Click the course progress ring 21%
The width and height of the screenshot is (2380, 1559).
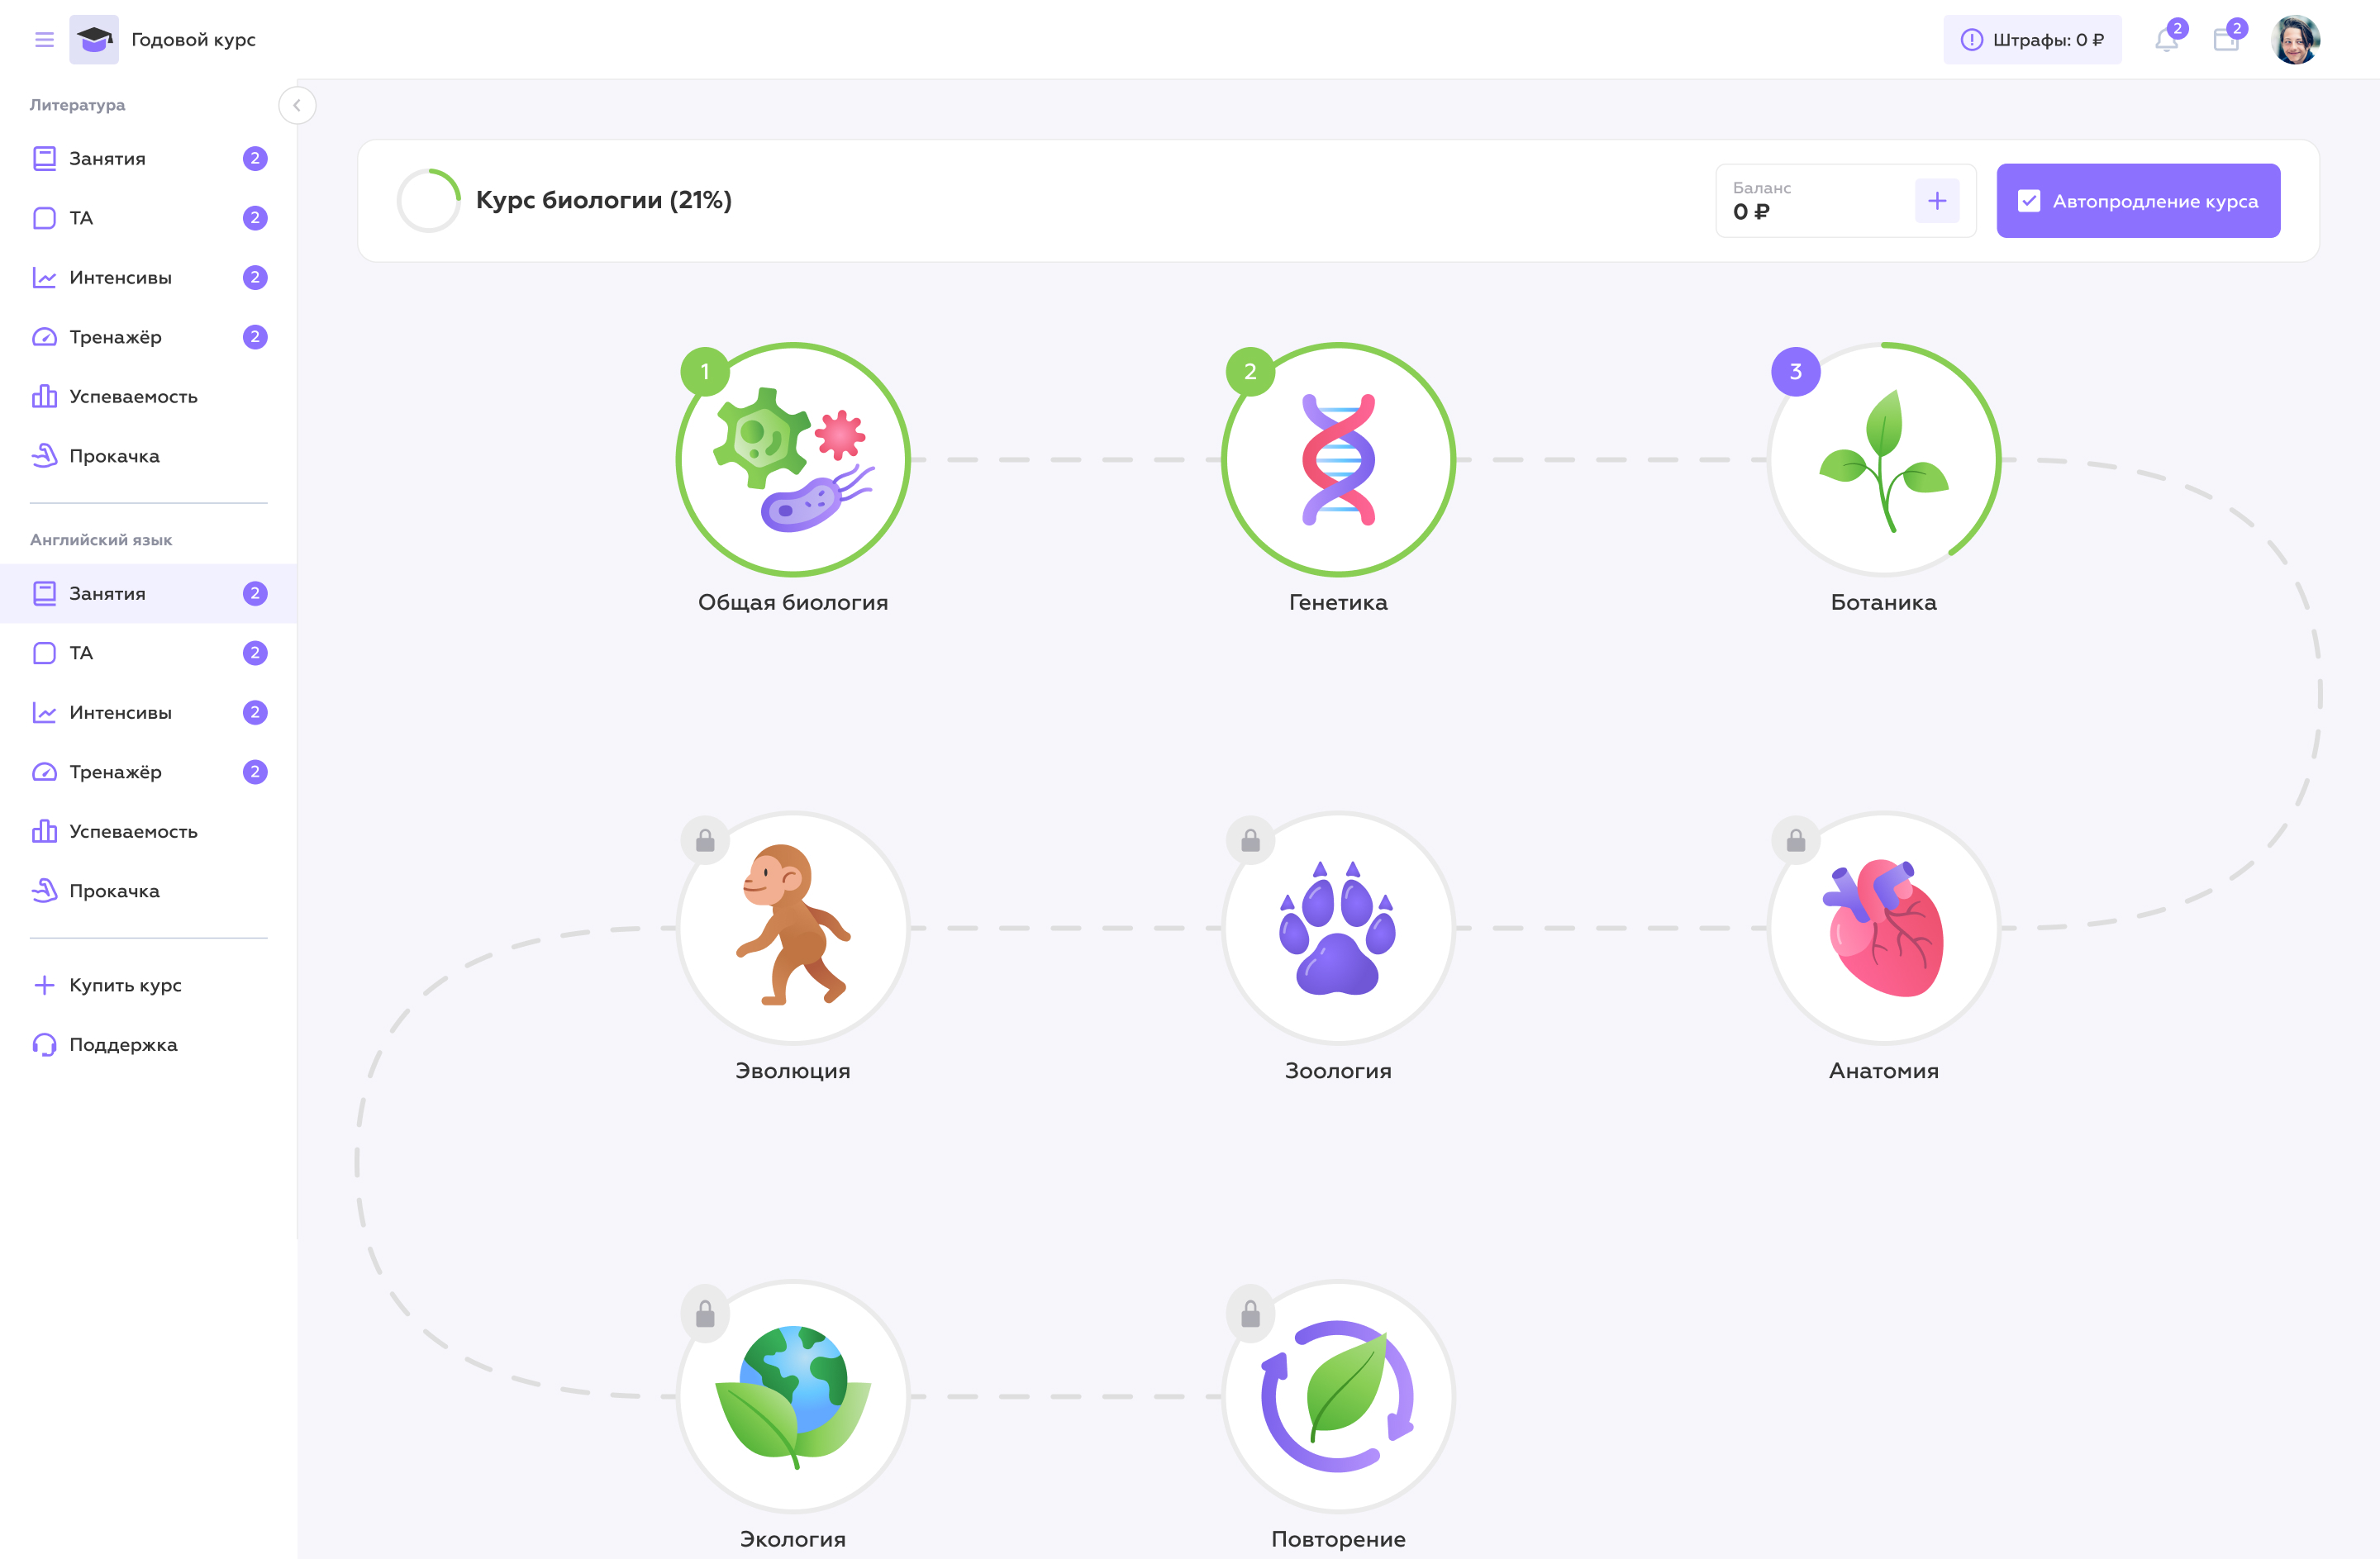click(428, 201)
